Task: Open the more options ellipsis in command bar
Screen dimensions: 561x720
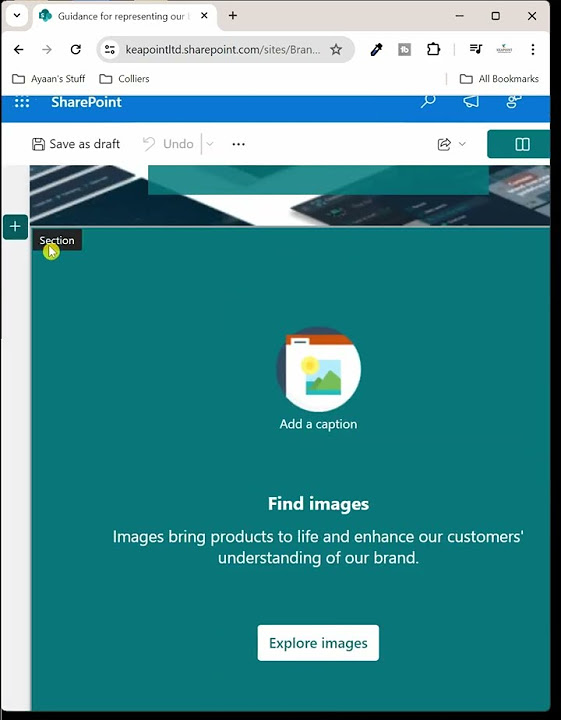Action: point(239,144)
